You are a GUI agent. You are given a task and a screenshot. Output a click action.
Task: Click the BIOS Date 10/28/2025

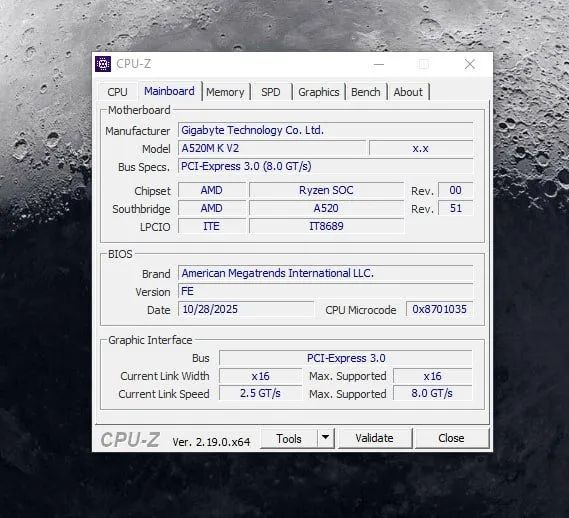pyautogui.click(x=246, y=309)
